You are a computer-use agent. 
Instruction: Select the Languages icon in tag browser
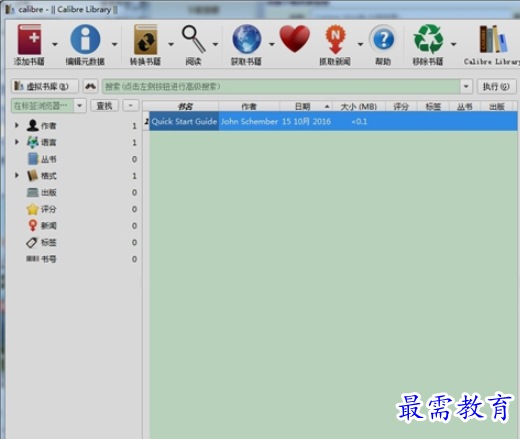pos(33,142)
